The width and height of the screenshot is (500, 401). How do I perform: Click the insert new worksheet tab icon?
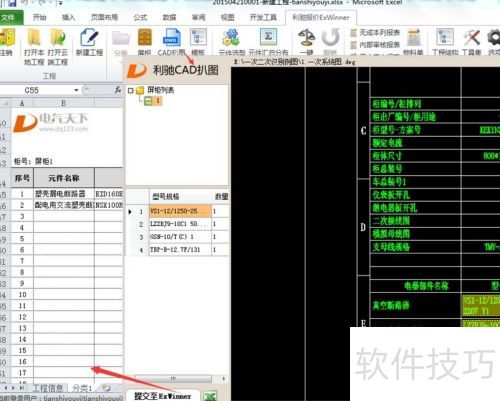click(x=106, y=388)
